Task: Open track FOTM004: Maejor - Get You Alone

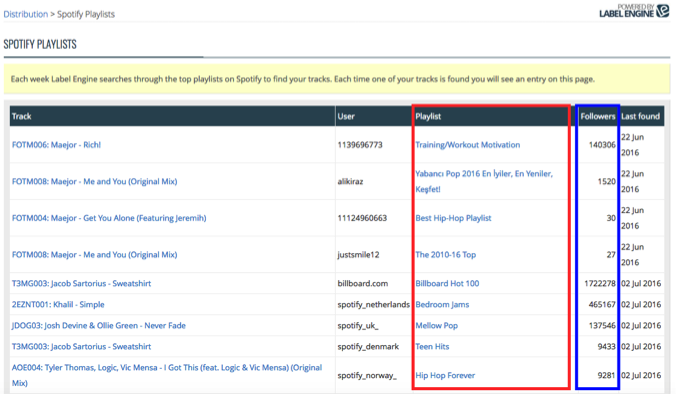Action: point(109,218)
